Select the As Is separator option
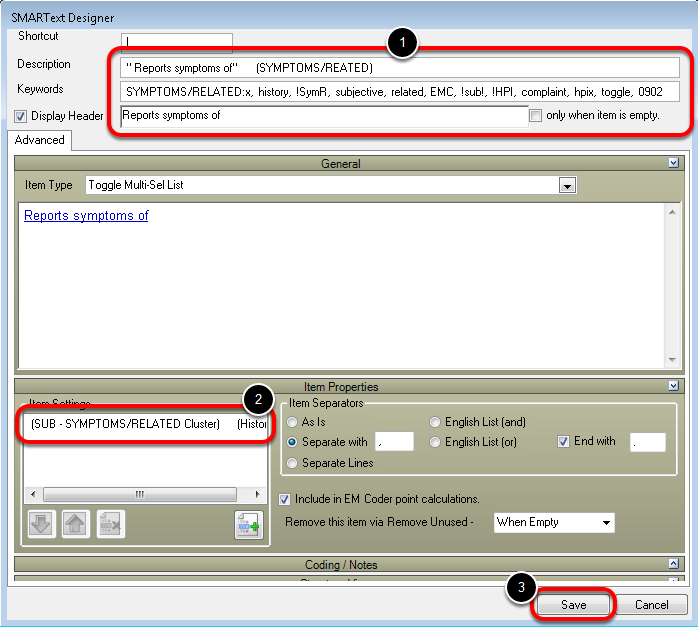Image resolution: width=698 pixels, height=627 pixels. [x=292, y=422]
